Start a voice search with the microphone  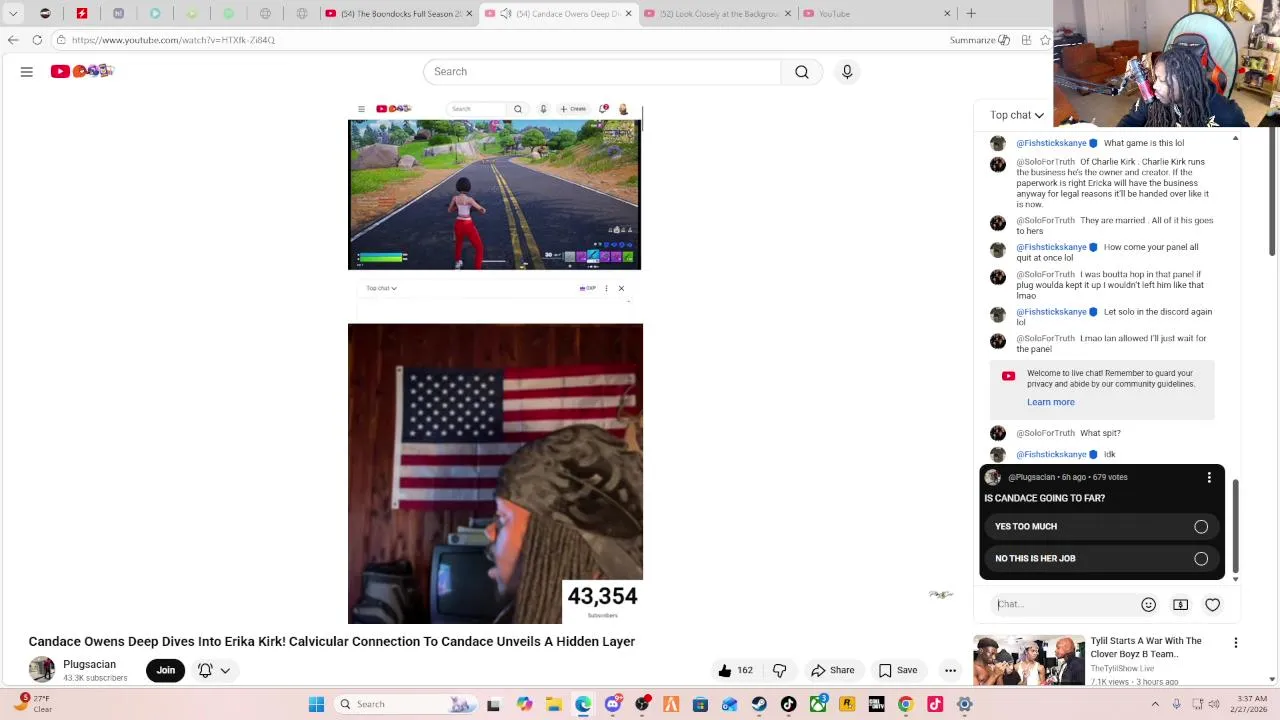847,72
